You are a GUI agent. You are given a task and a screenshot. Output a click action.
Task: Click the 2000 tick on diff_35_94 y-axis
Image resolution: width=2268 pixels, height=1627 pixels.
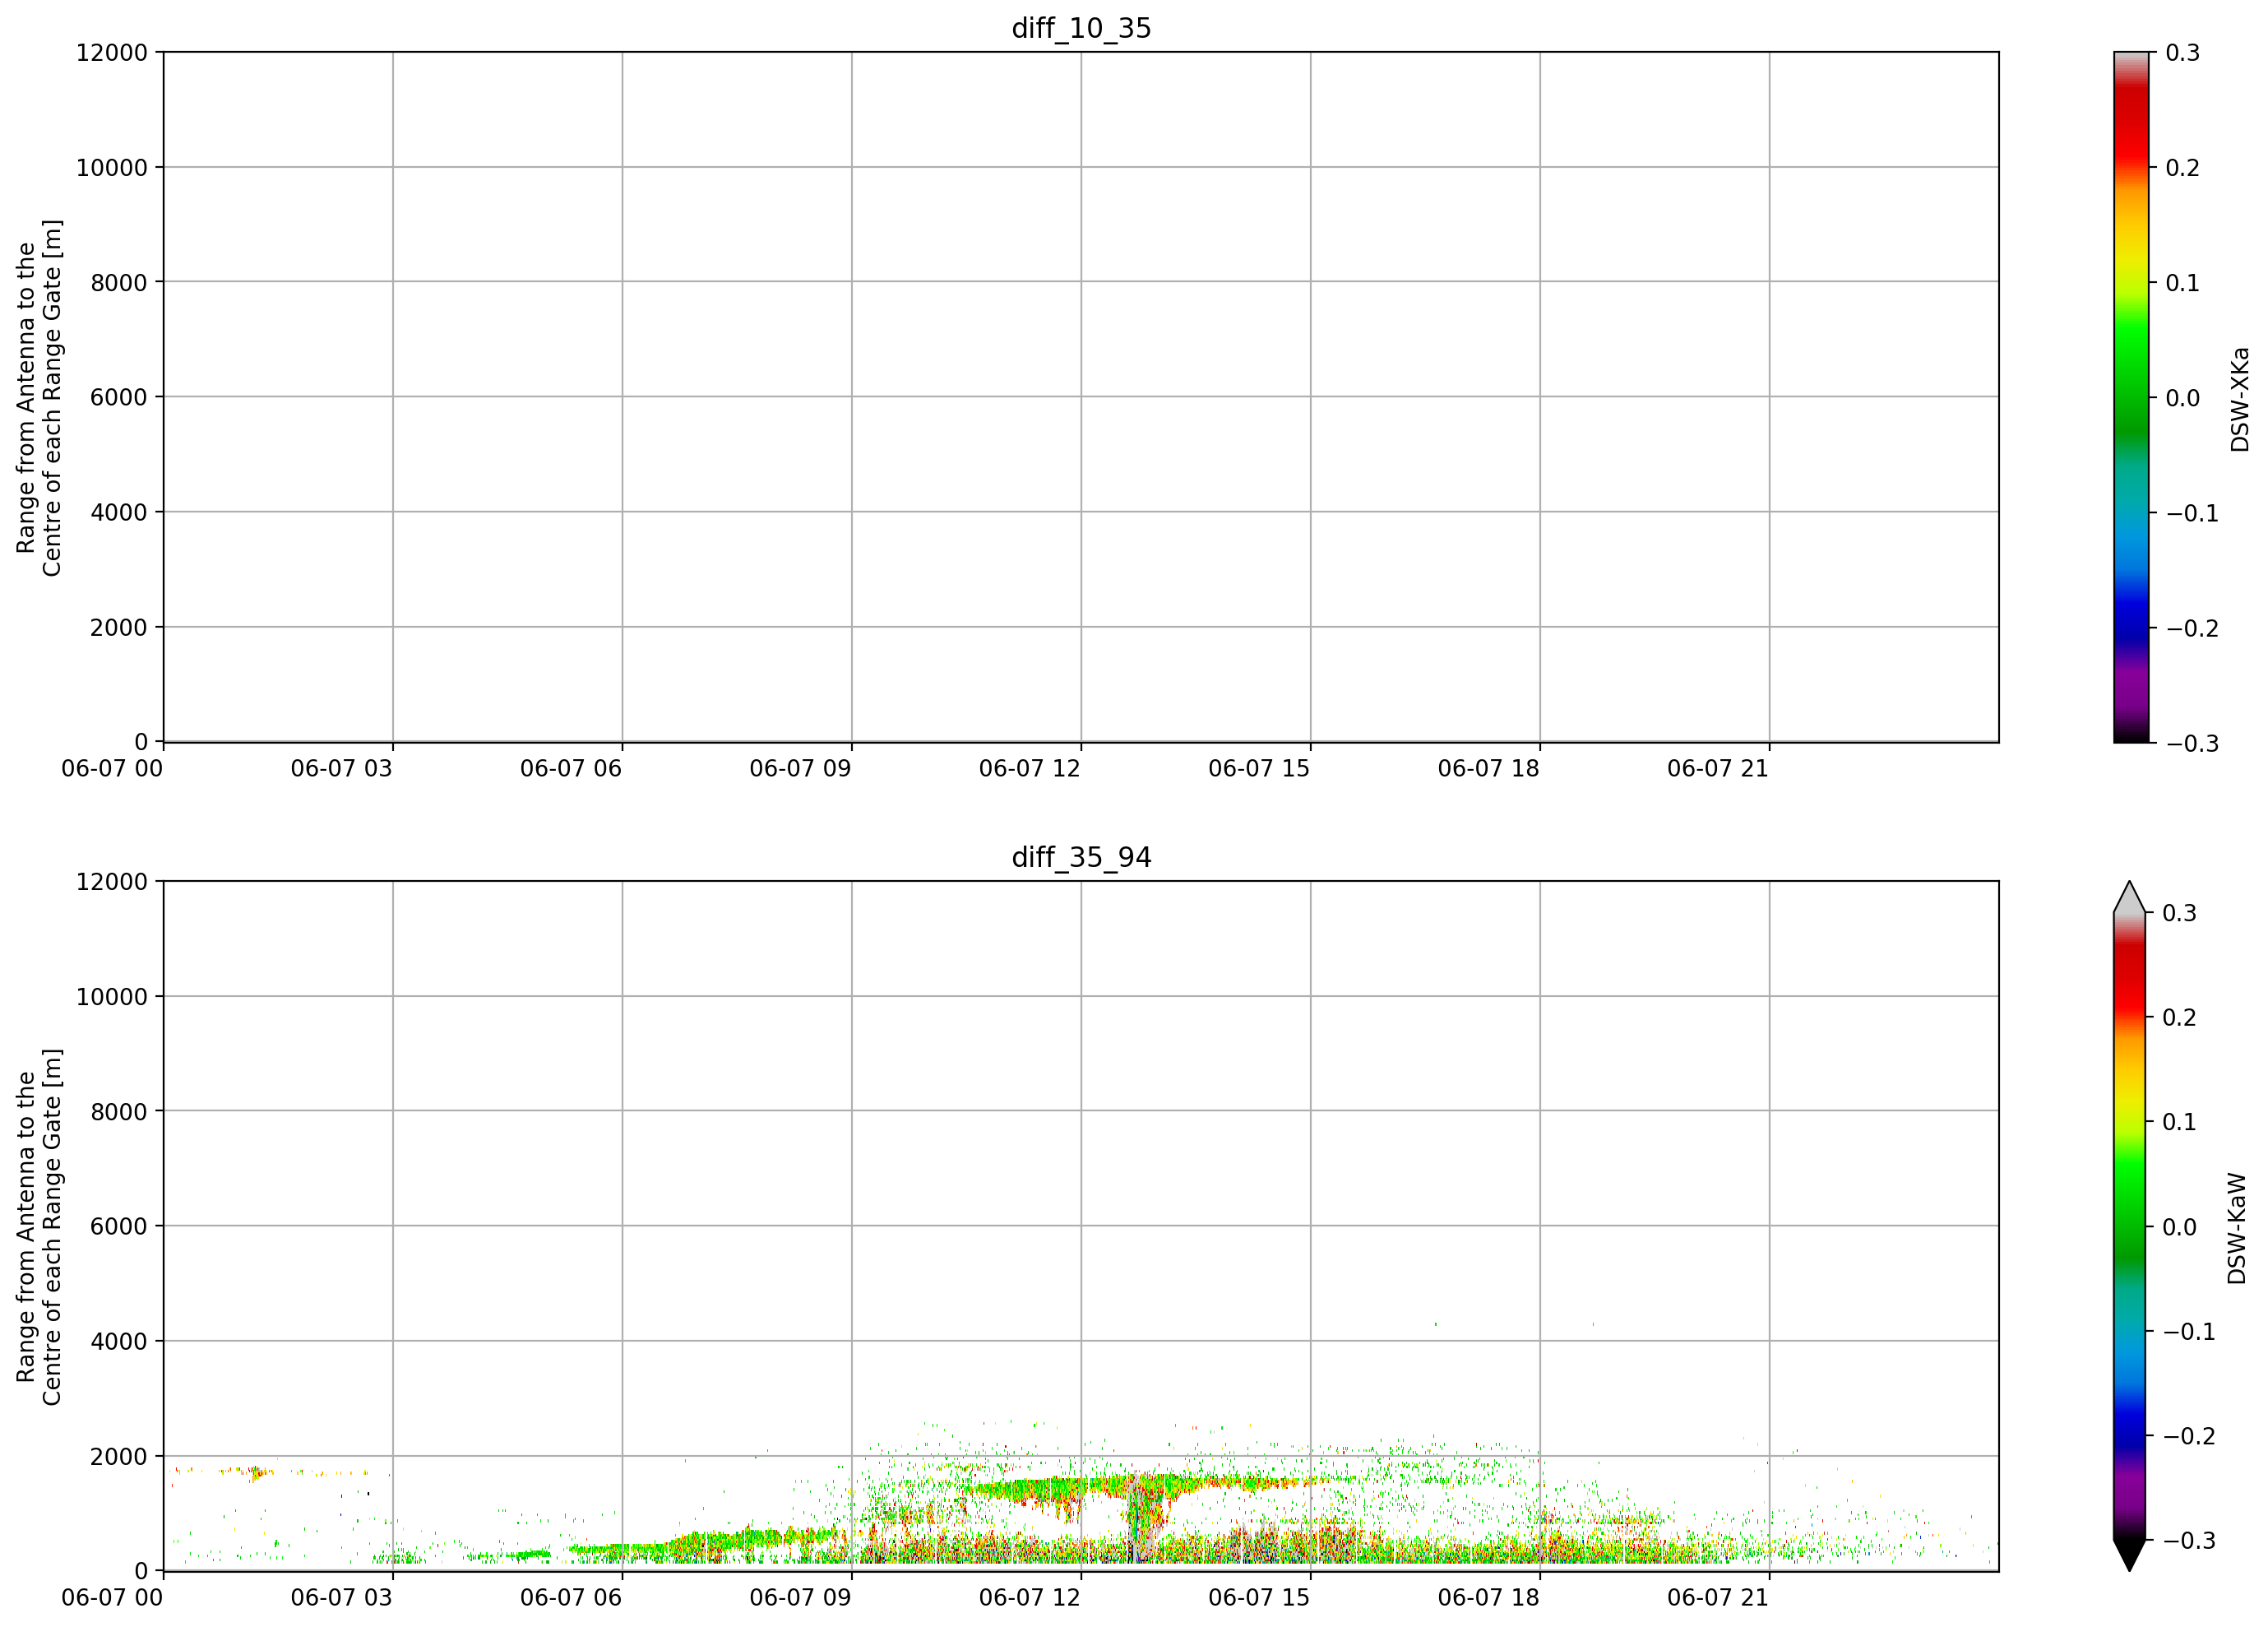coord(119,1457)
